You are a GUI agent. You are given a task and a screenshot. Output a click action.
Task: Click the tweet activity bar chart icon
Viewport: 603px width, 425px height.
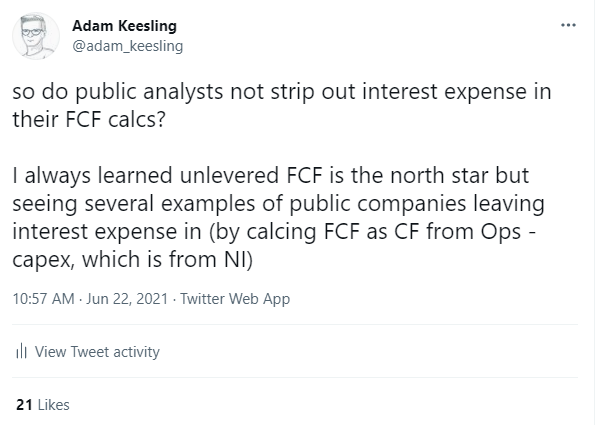point(21,352)
